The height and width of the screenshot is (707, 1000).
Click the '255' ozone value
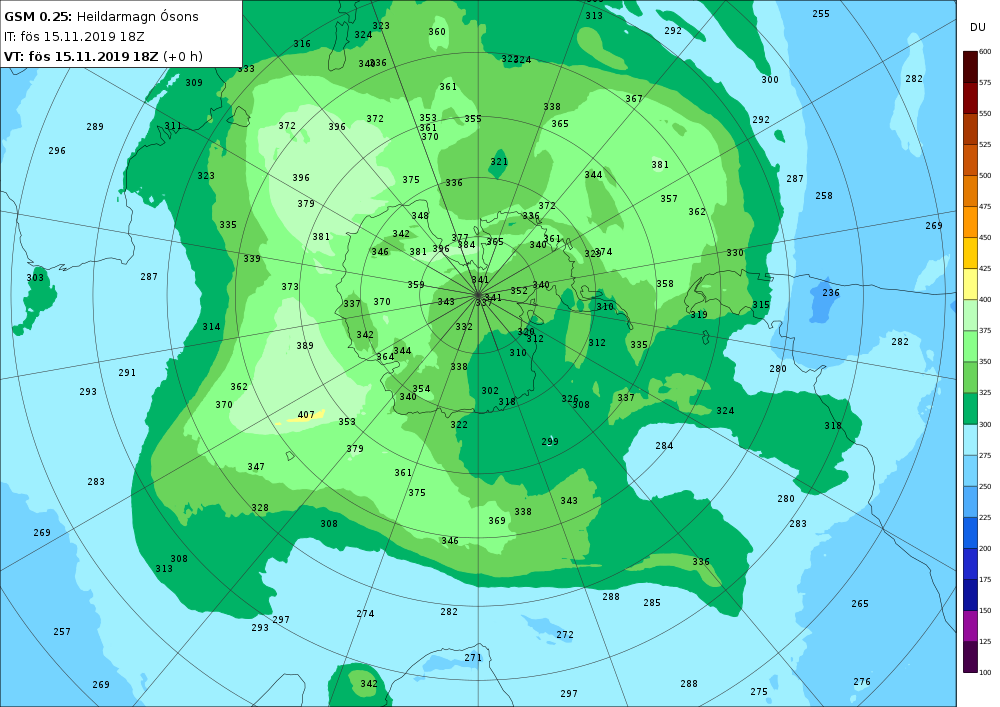pyautogui.click(x=821, y=13)
